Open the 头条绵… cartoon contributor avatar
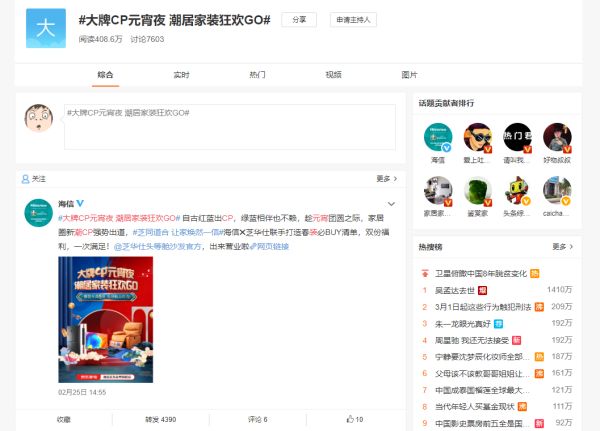 point(517,191)
